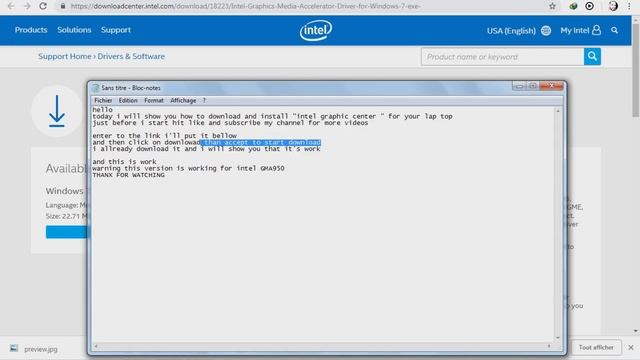Click the 'just before i start hit like' line
This screenshot has height=360, width=640.
coord(230,122)
